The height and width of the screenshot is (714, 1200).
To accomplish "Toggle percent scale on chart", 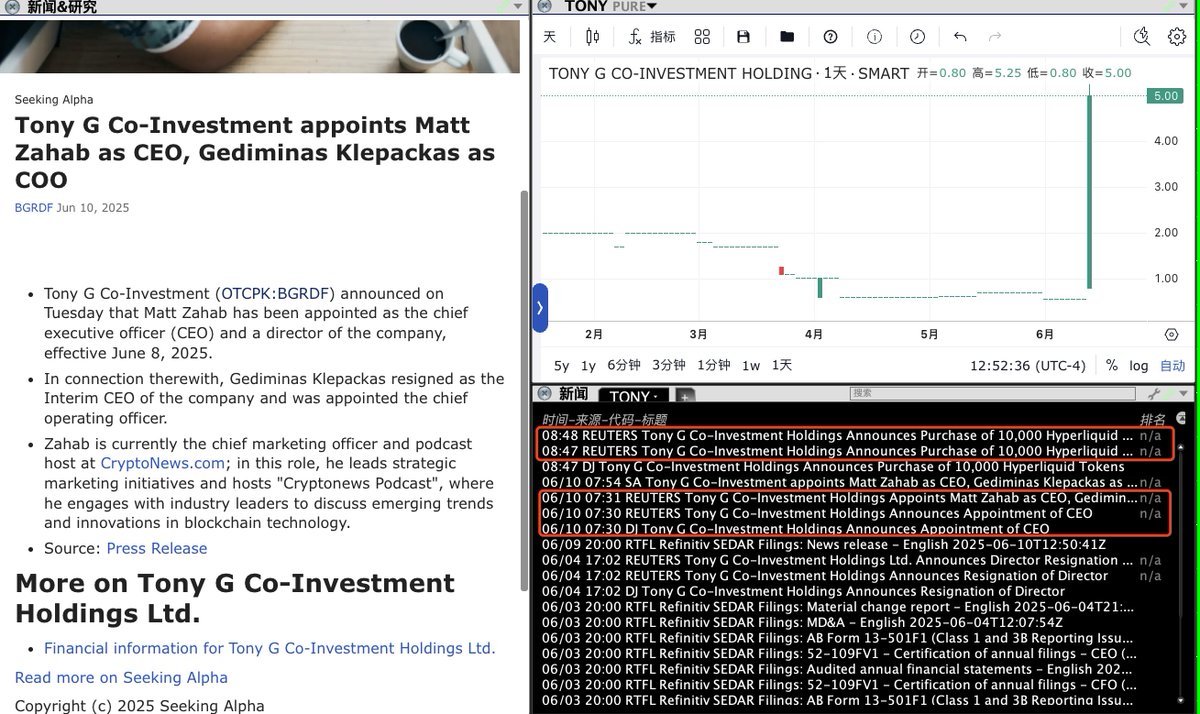I will coord(1112,366).
